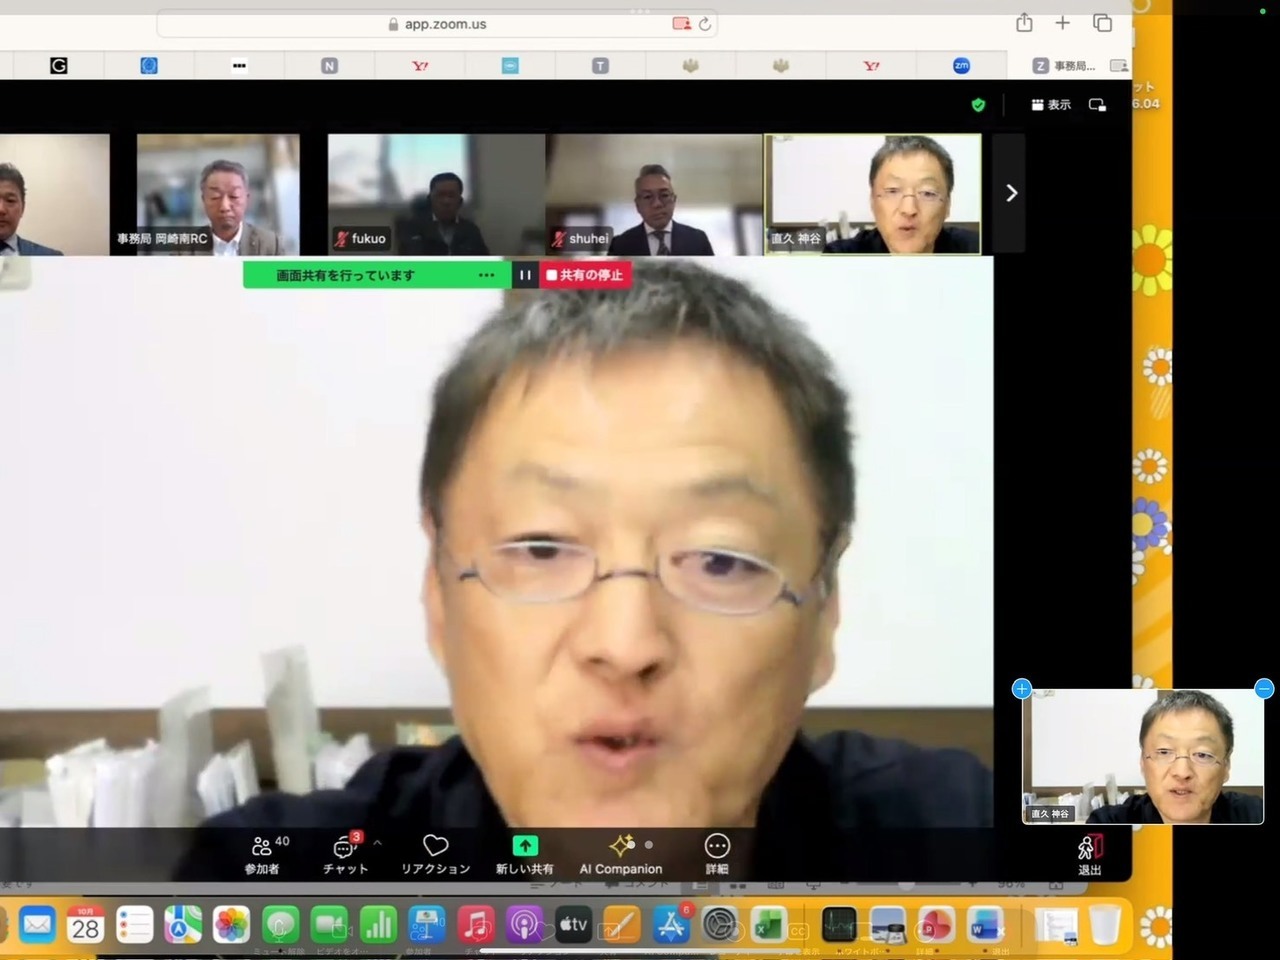Click the green new share (新しい共有) icon
Viewport: 1280px width, 960px height.
pos(524,846)
